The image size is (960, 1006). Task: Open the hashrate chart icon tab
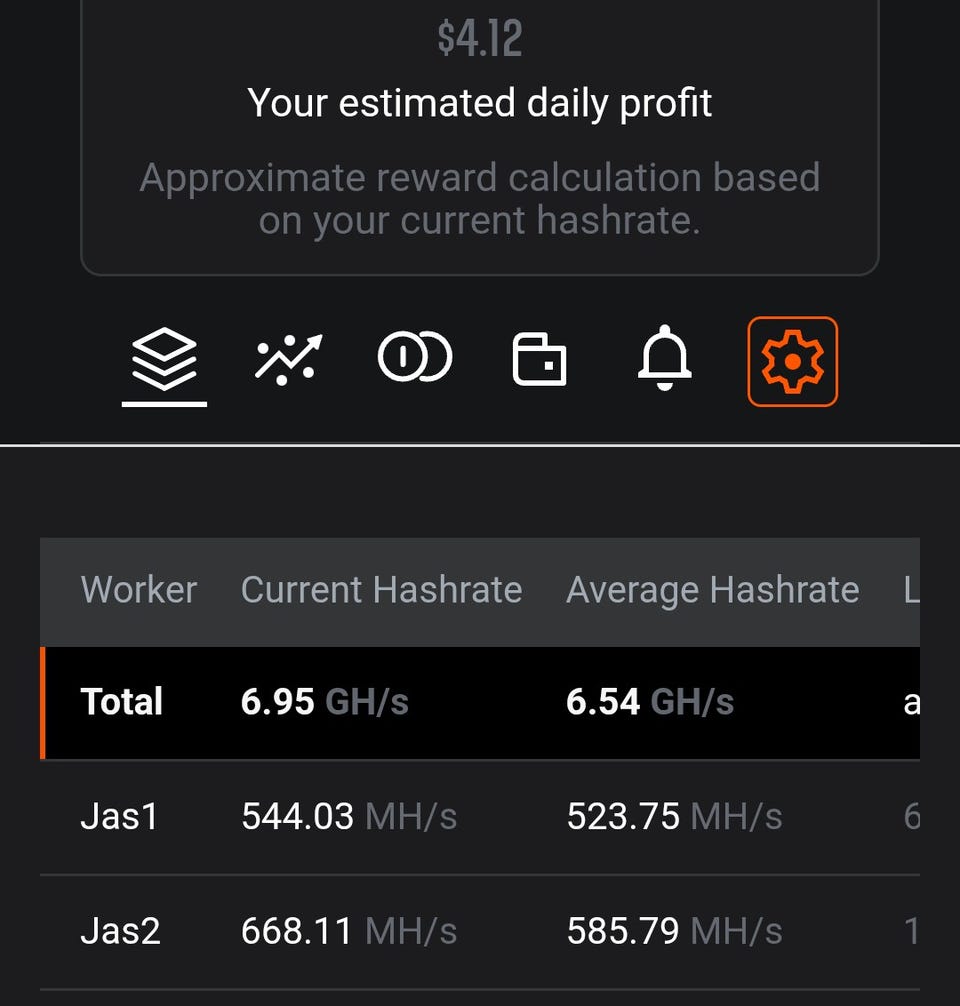[x=287, y=360]
